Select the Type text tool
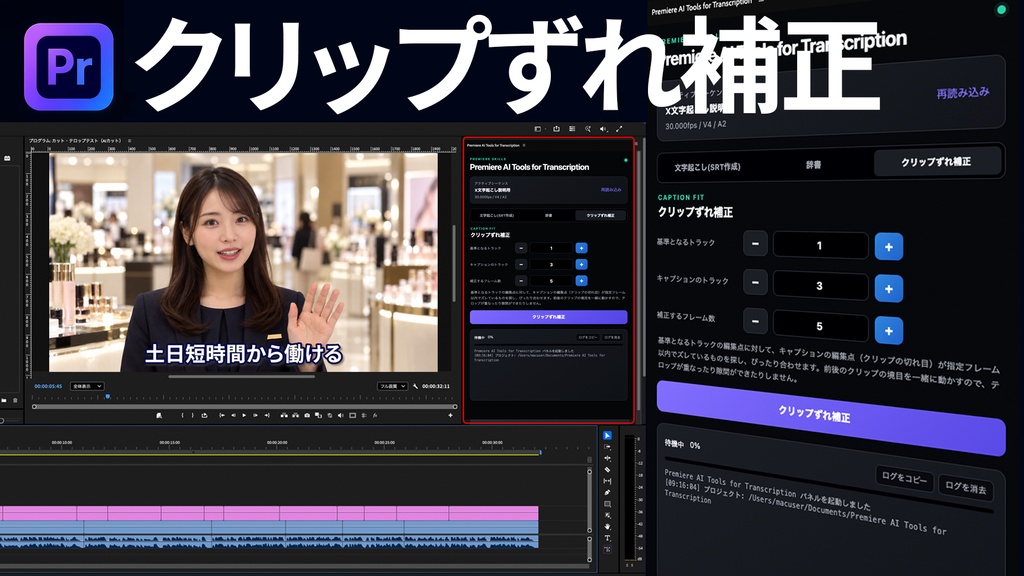Screen dimensions: 1024x576 [x=607, y=538]
